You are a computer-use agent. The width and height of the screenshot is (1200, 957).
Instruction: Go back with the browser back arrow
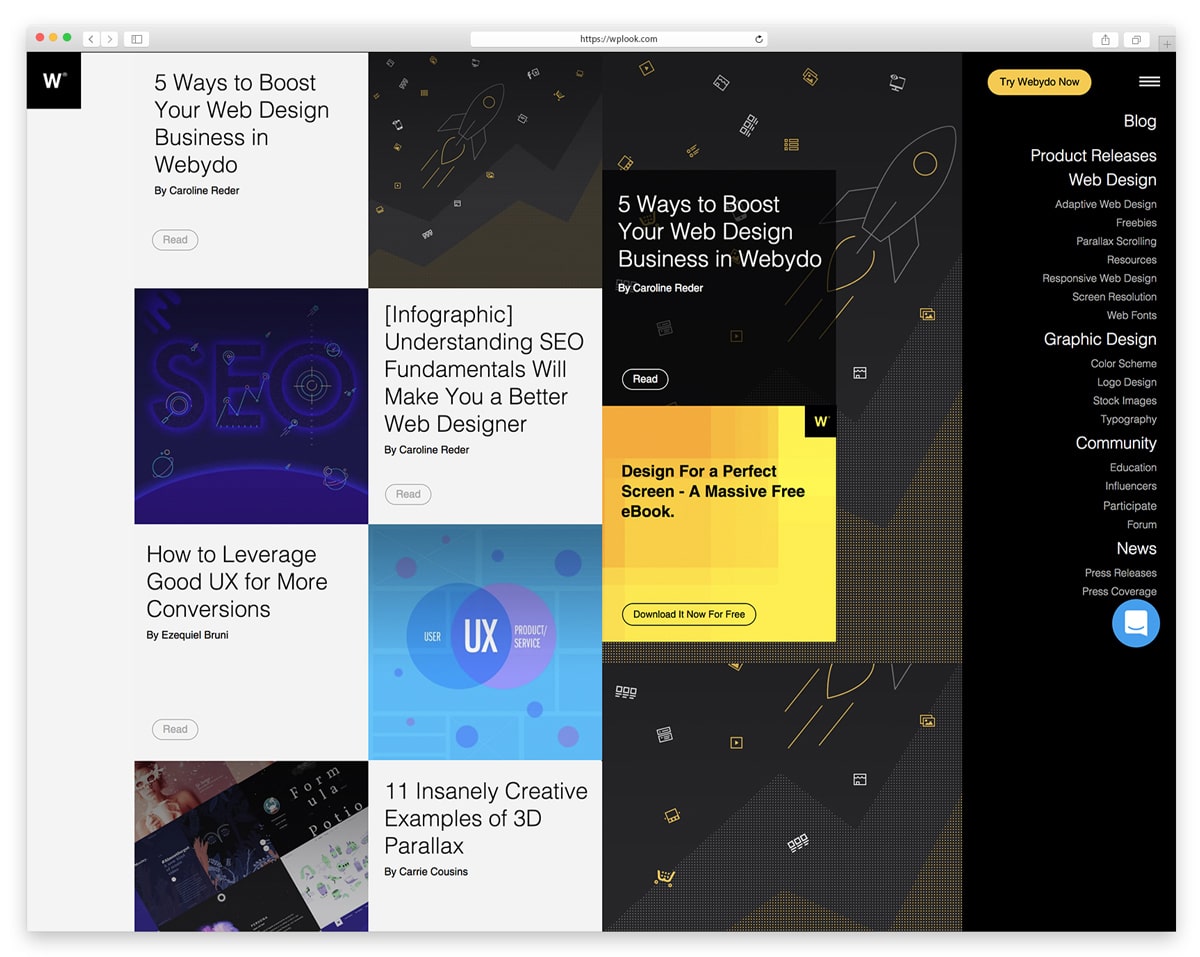[90, 39]
